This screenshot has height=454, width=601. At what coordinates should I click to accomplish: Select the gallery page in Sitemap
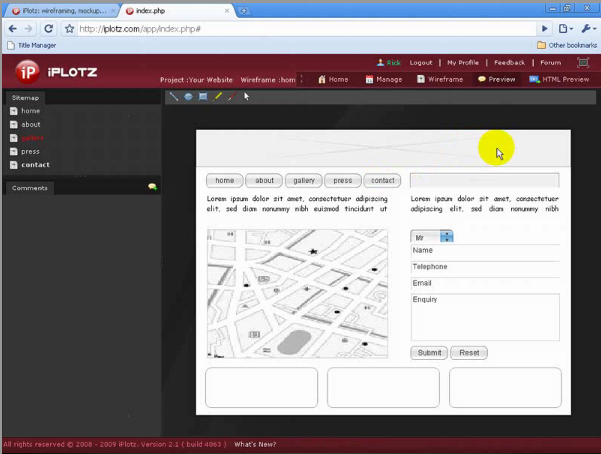[32, 138]
